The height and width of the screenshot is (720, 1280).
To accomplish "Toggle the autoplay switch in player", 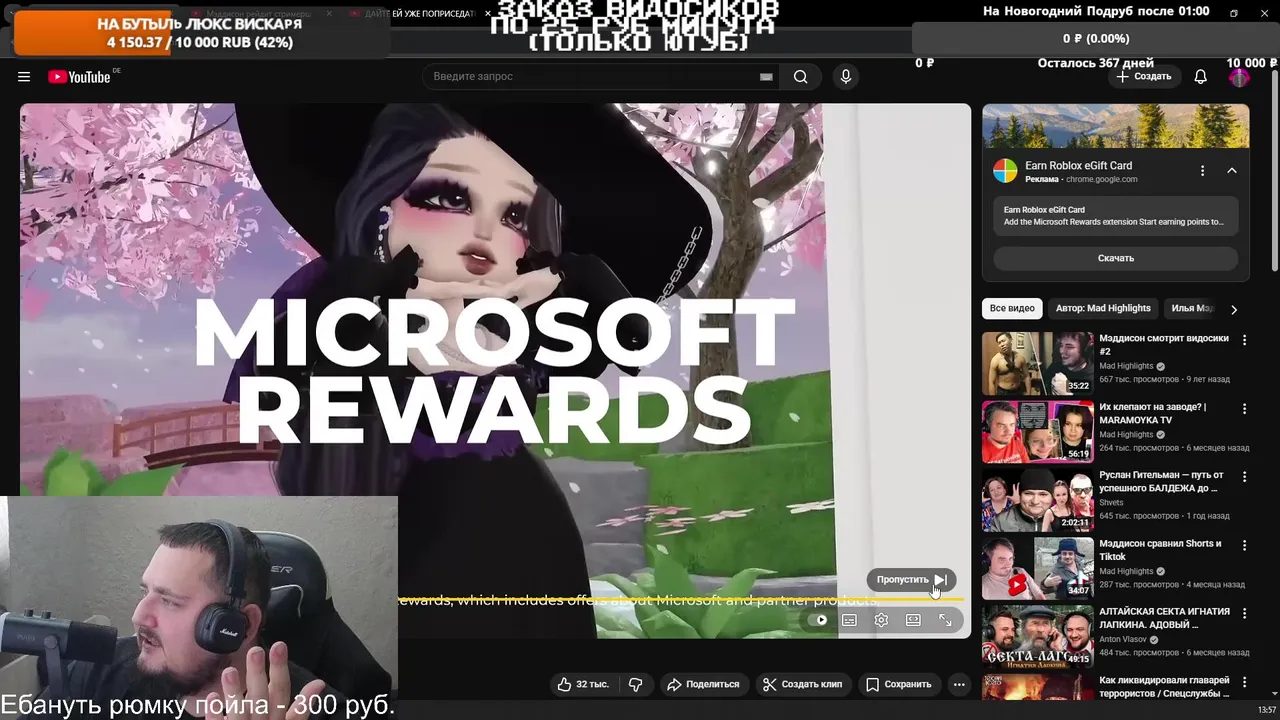I will coord(819,620).
